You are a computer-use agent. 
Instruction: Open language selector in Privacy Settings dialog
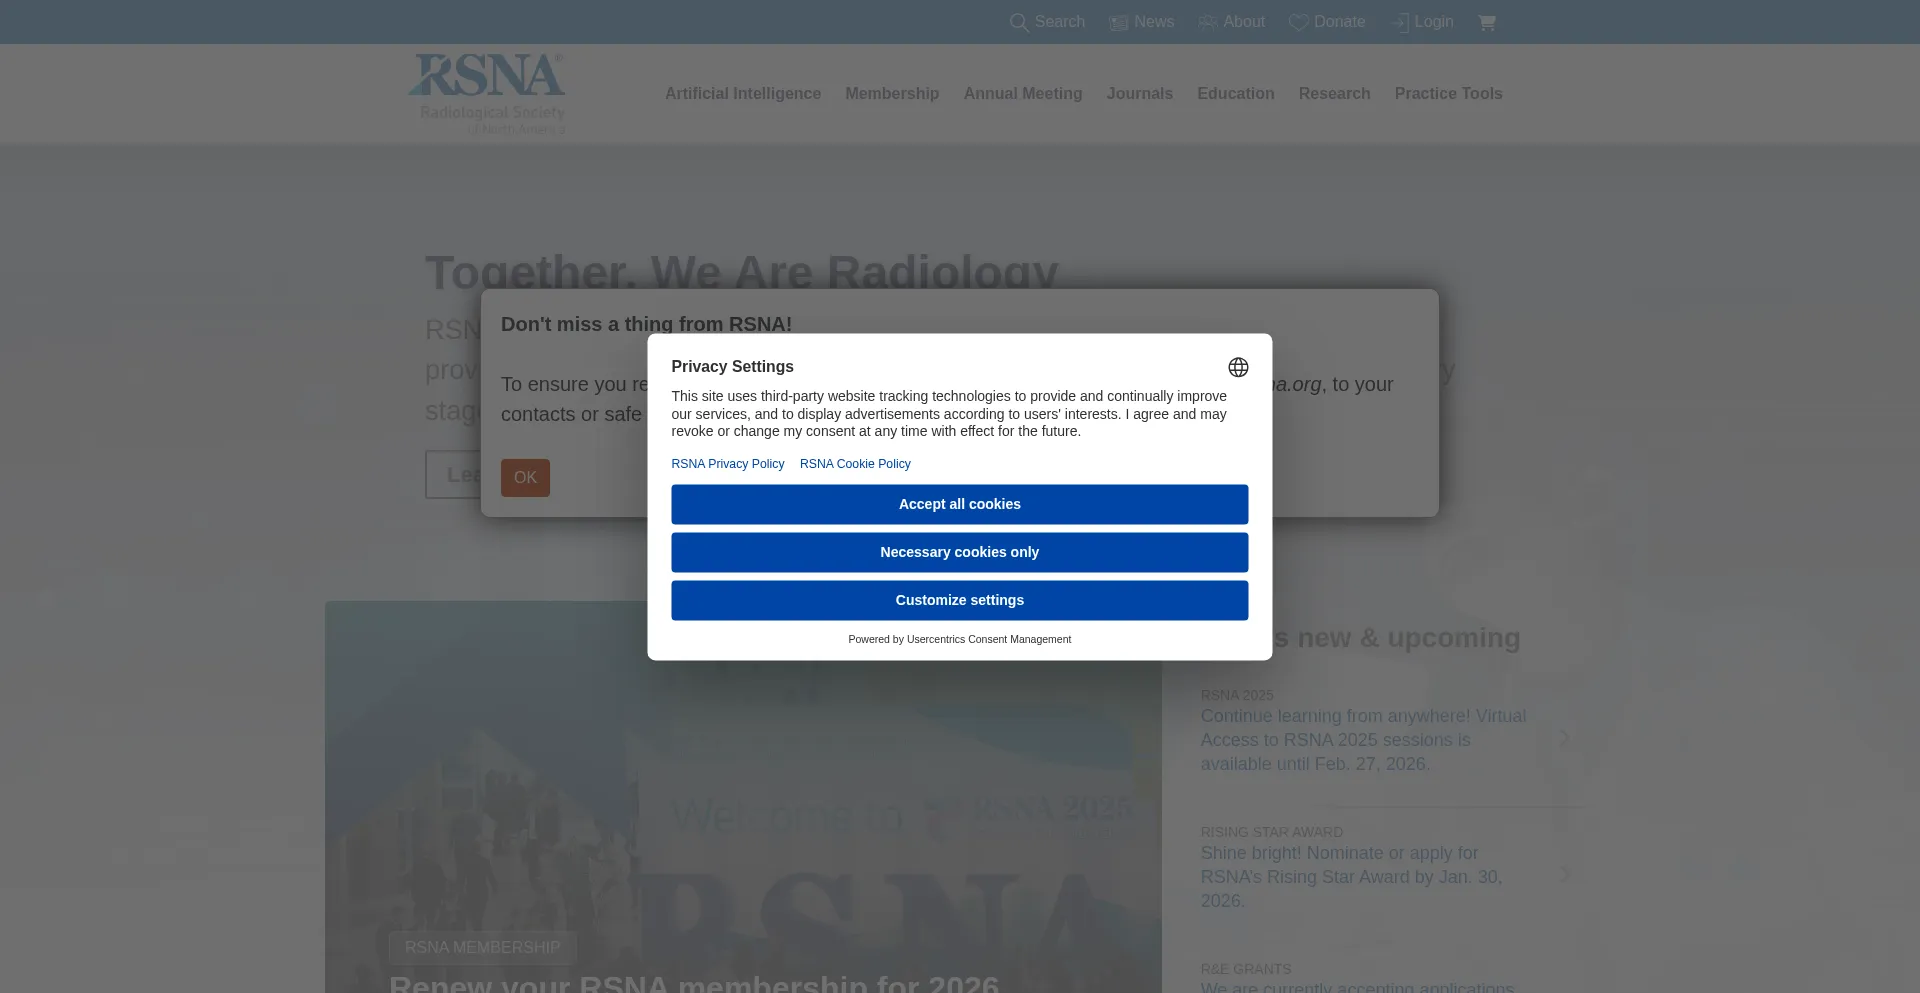click(x=1238, y=367)
